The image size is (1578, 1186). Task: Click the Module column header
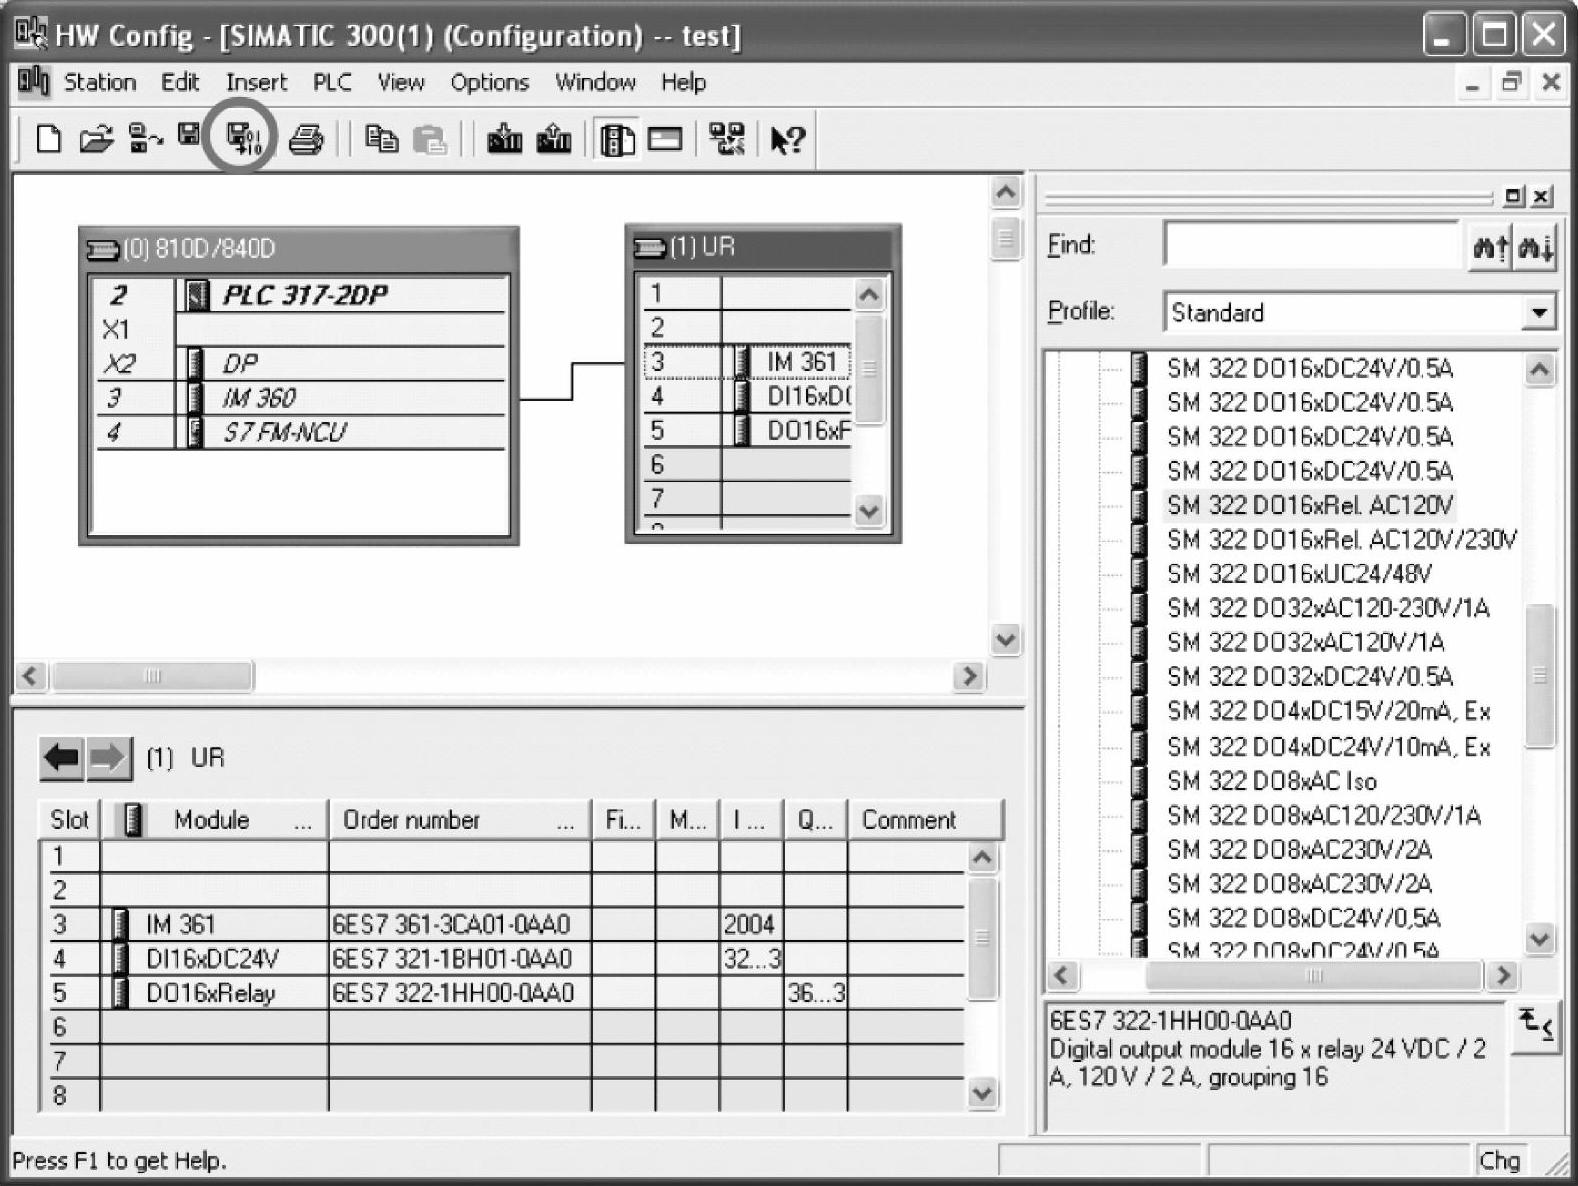point(214,820)
